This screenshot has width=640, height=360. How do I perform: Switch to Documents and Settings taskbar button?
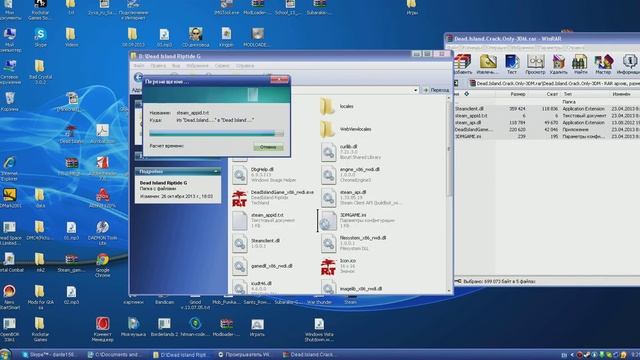[116, 355]
